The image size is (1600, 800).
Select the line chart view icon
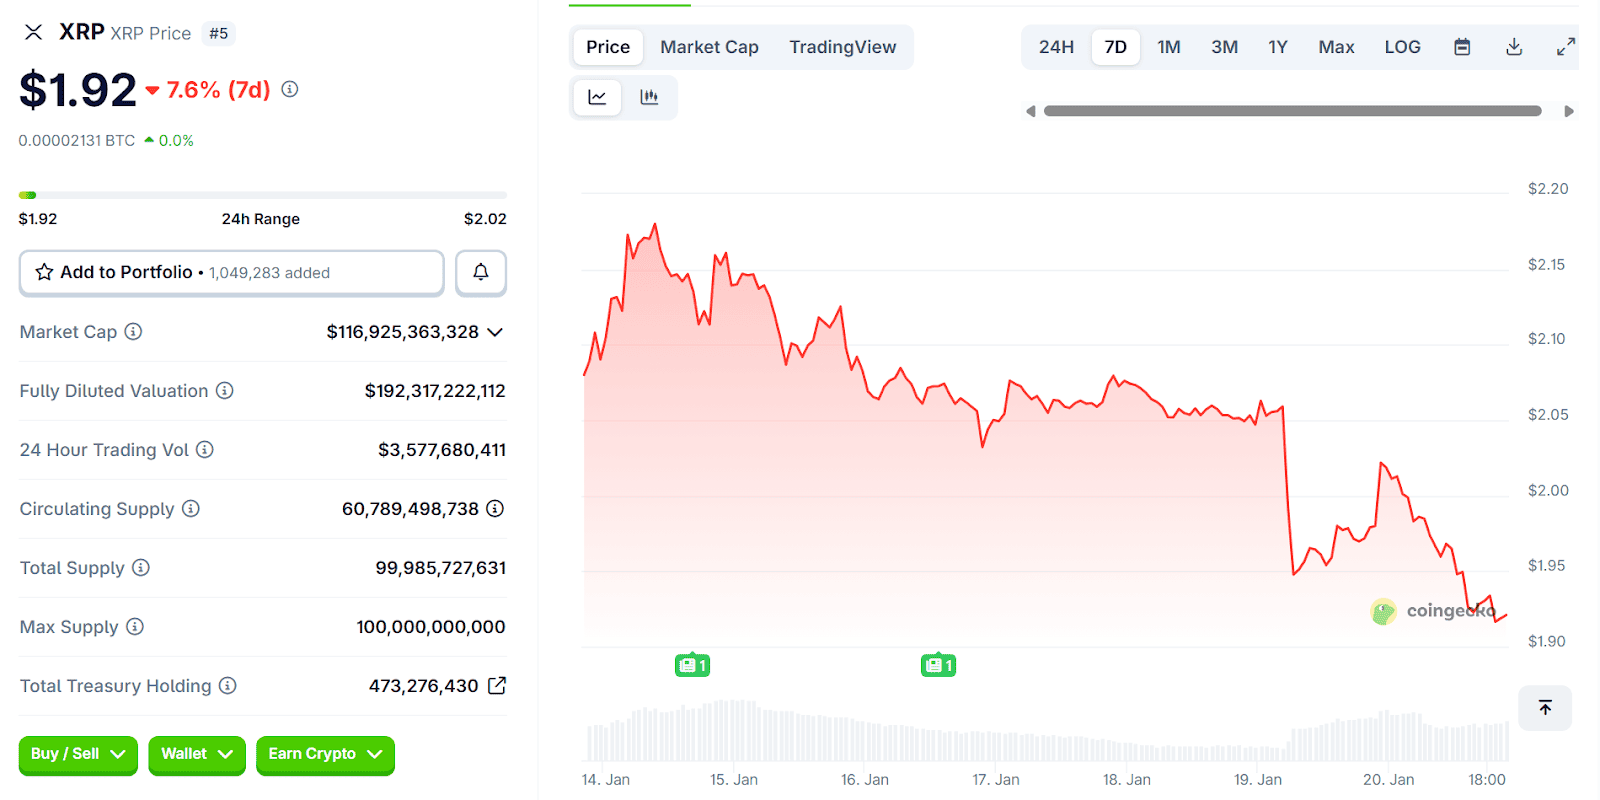point(597,97)
